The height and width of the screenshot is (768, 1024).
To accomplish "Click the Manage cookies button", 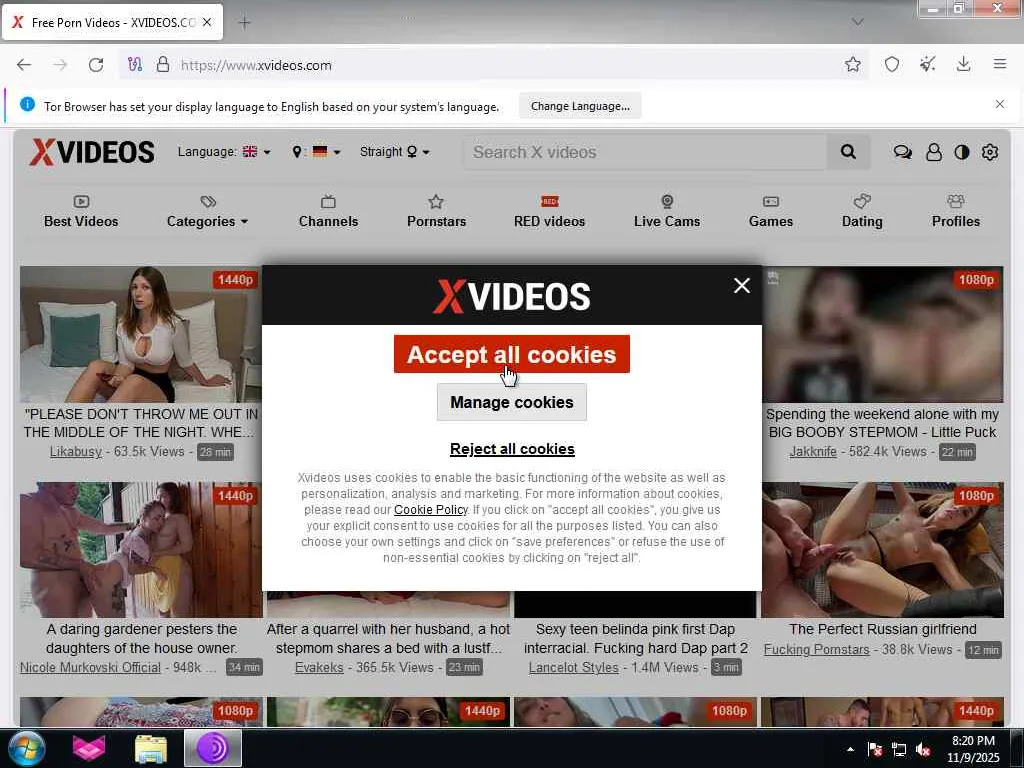I will click(511, 402).
